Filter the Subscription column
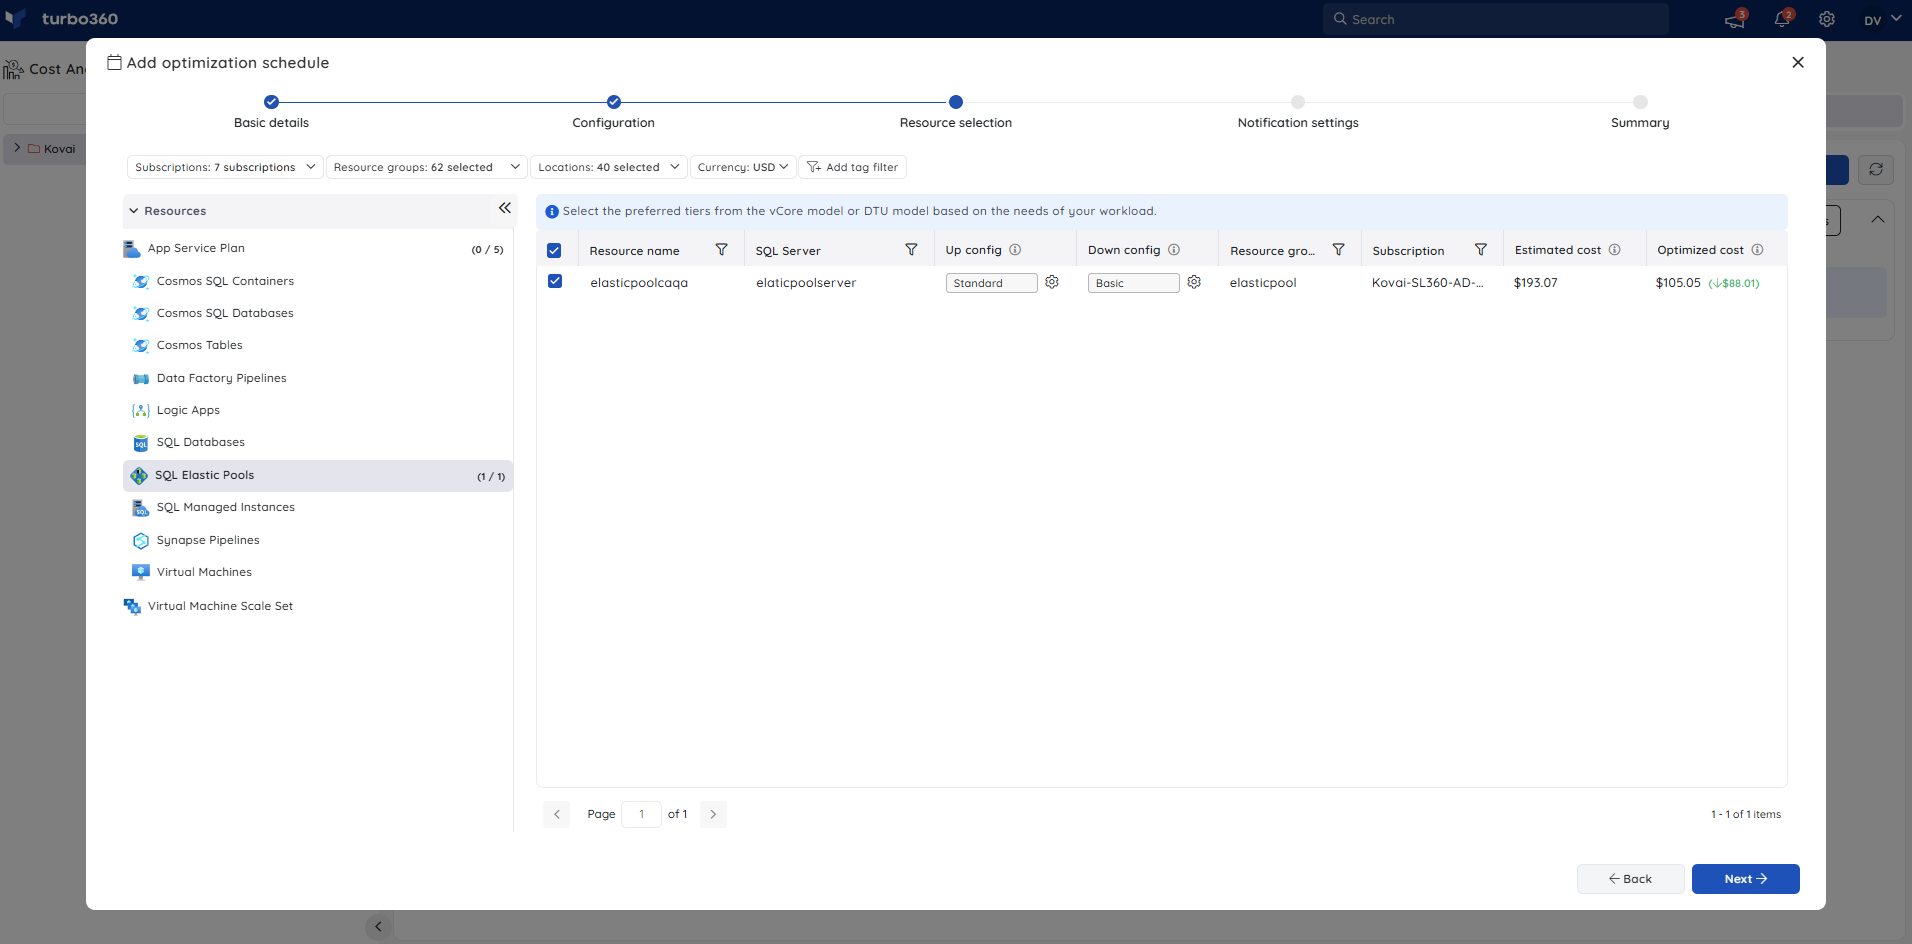The image size is (1912, 944). 1481,249
